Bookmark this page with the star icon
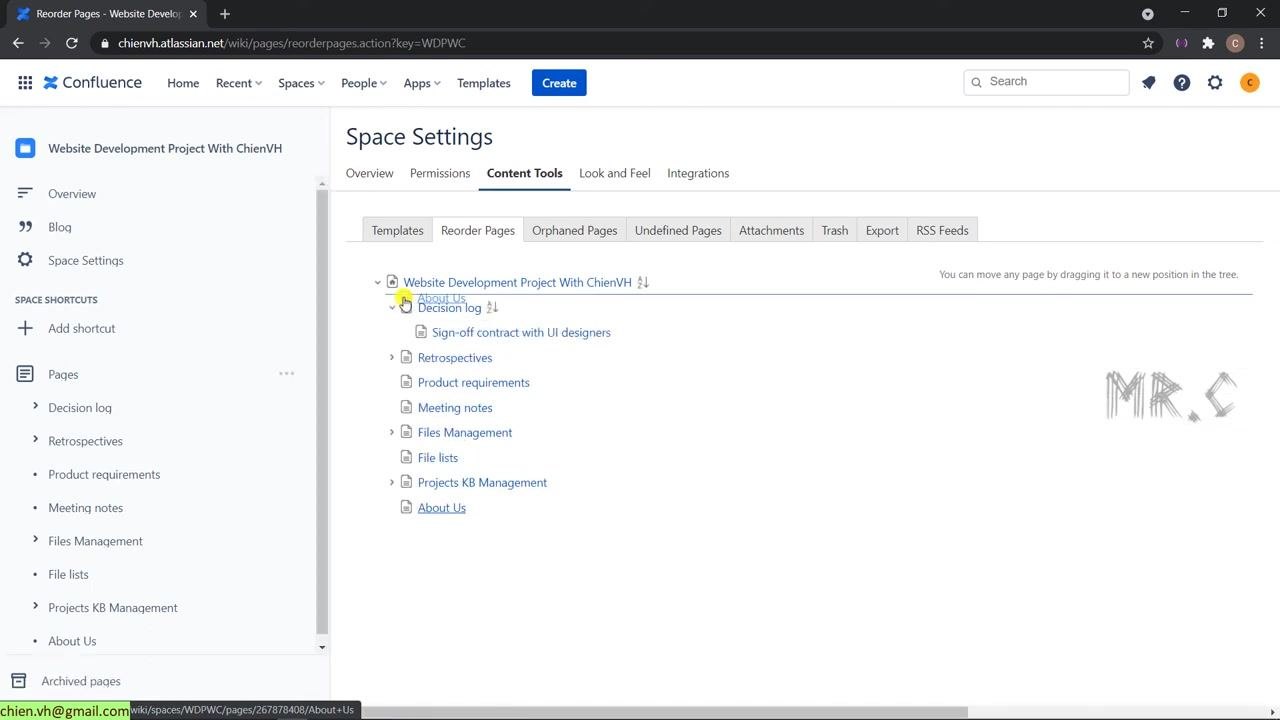The image size is (1280, 720). point(1148,43)
